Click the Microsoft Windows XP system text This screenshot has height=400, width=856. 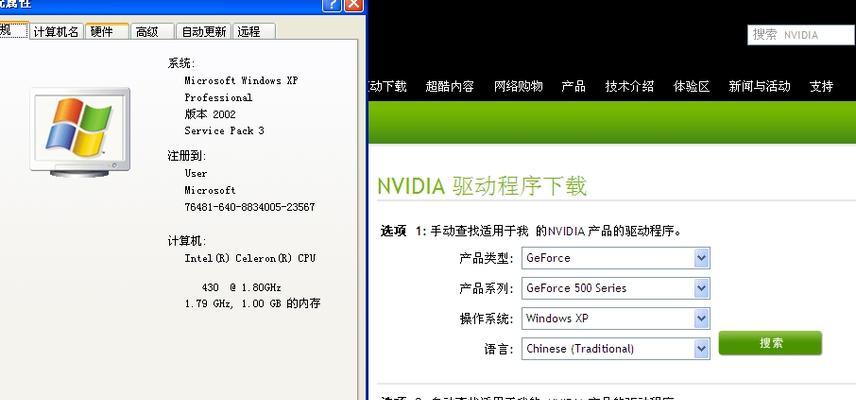[x=241, y=80]
